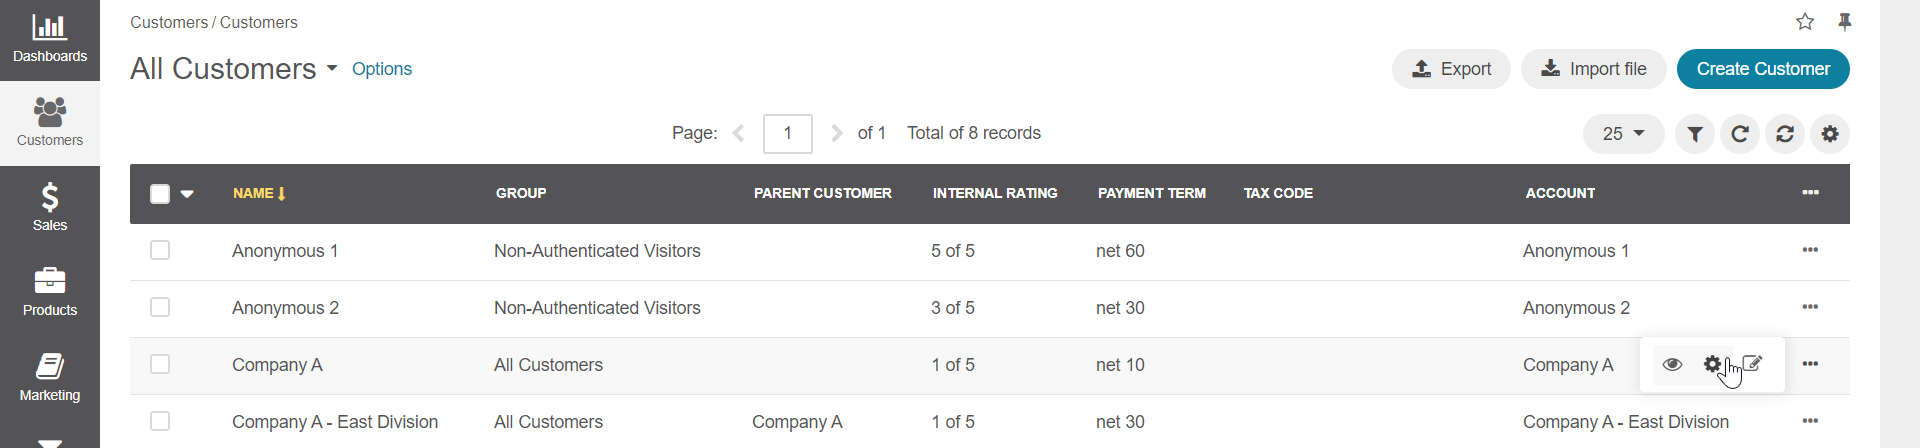Click the pin page icon
The image size is (1920, 448).
click(1845, 22)
